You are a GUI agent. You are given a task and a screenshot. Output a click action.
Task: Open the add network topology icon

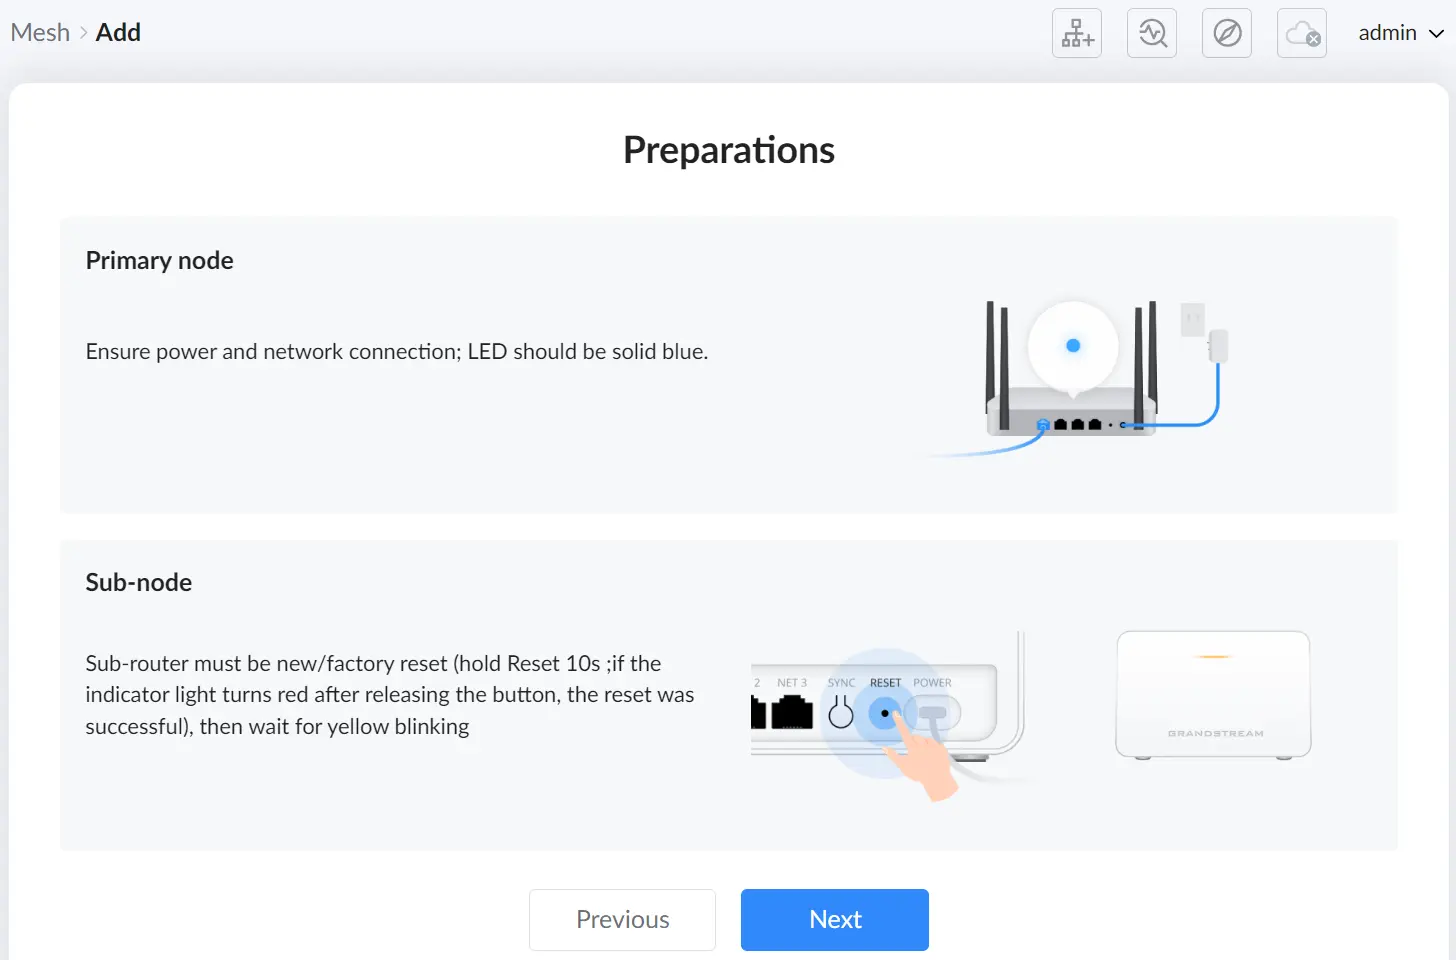[1077, 33]
